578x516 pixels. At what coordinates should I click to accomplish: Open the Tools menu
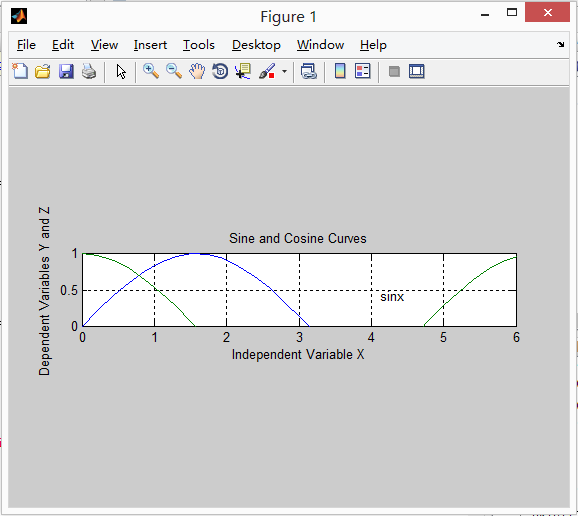tap(199, 45)
